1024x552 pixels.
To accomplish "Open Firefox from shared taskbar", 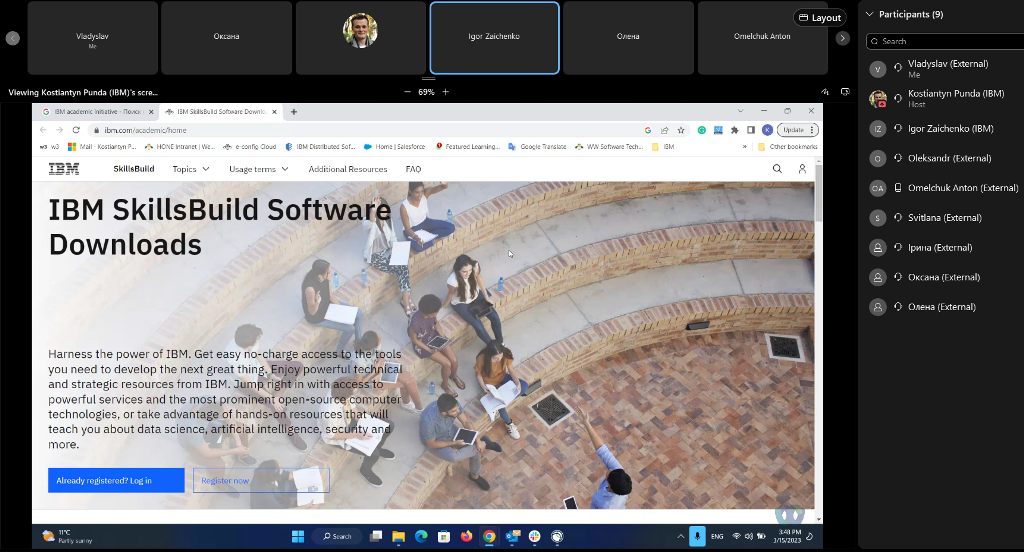I will (466, 537).
